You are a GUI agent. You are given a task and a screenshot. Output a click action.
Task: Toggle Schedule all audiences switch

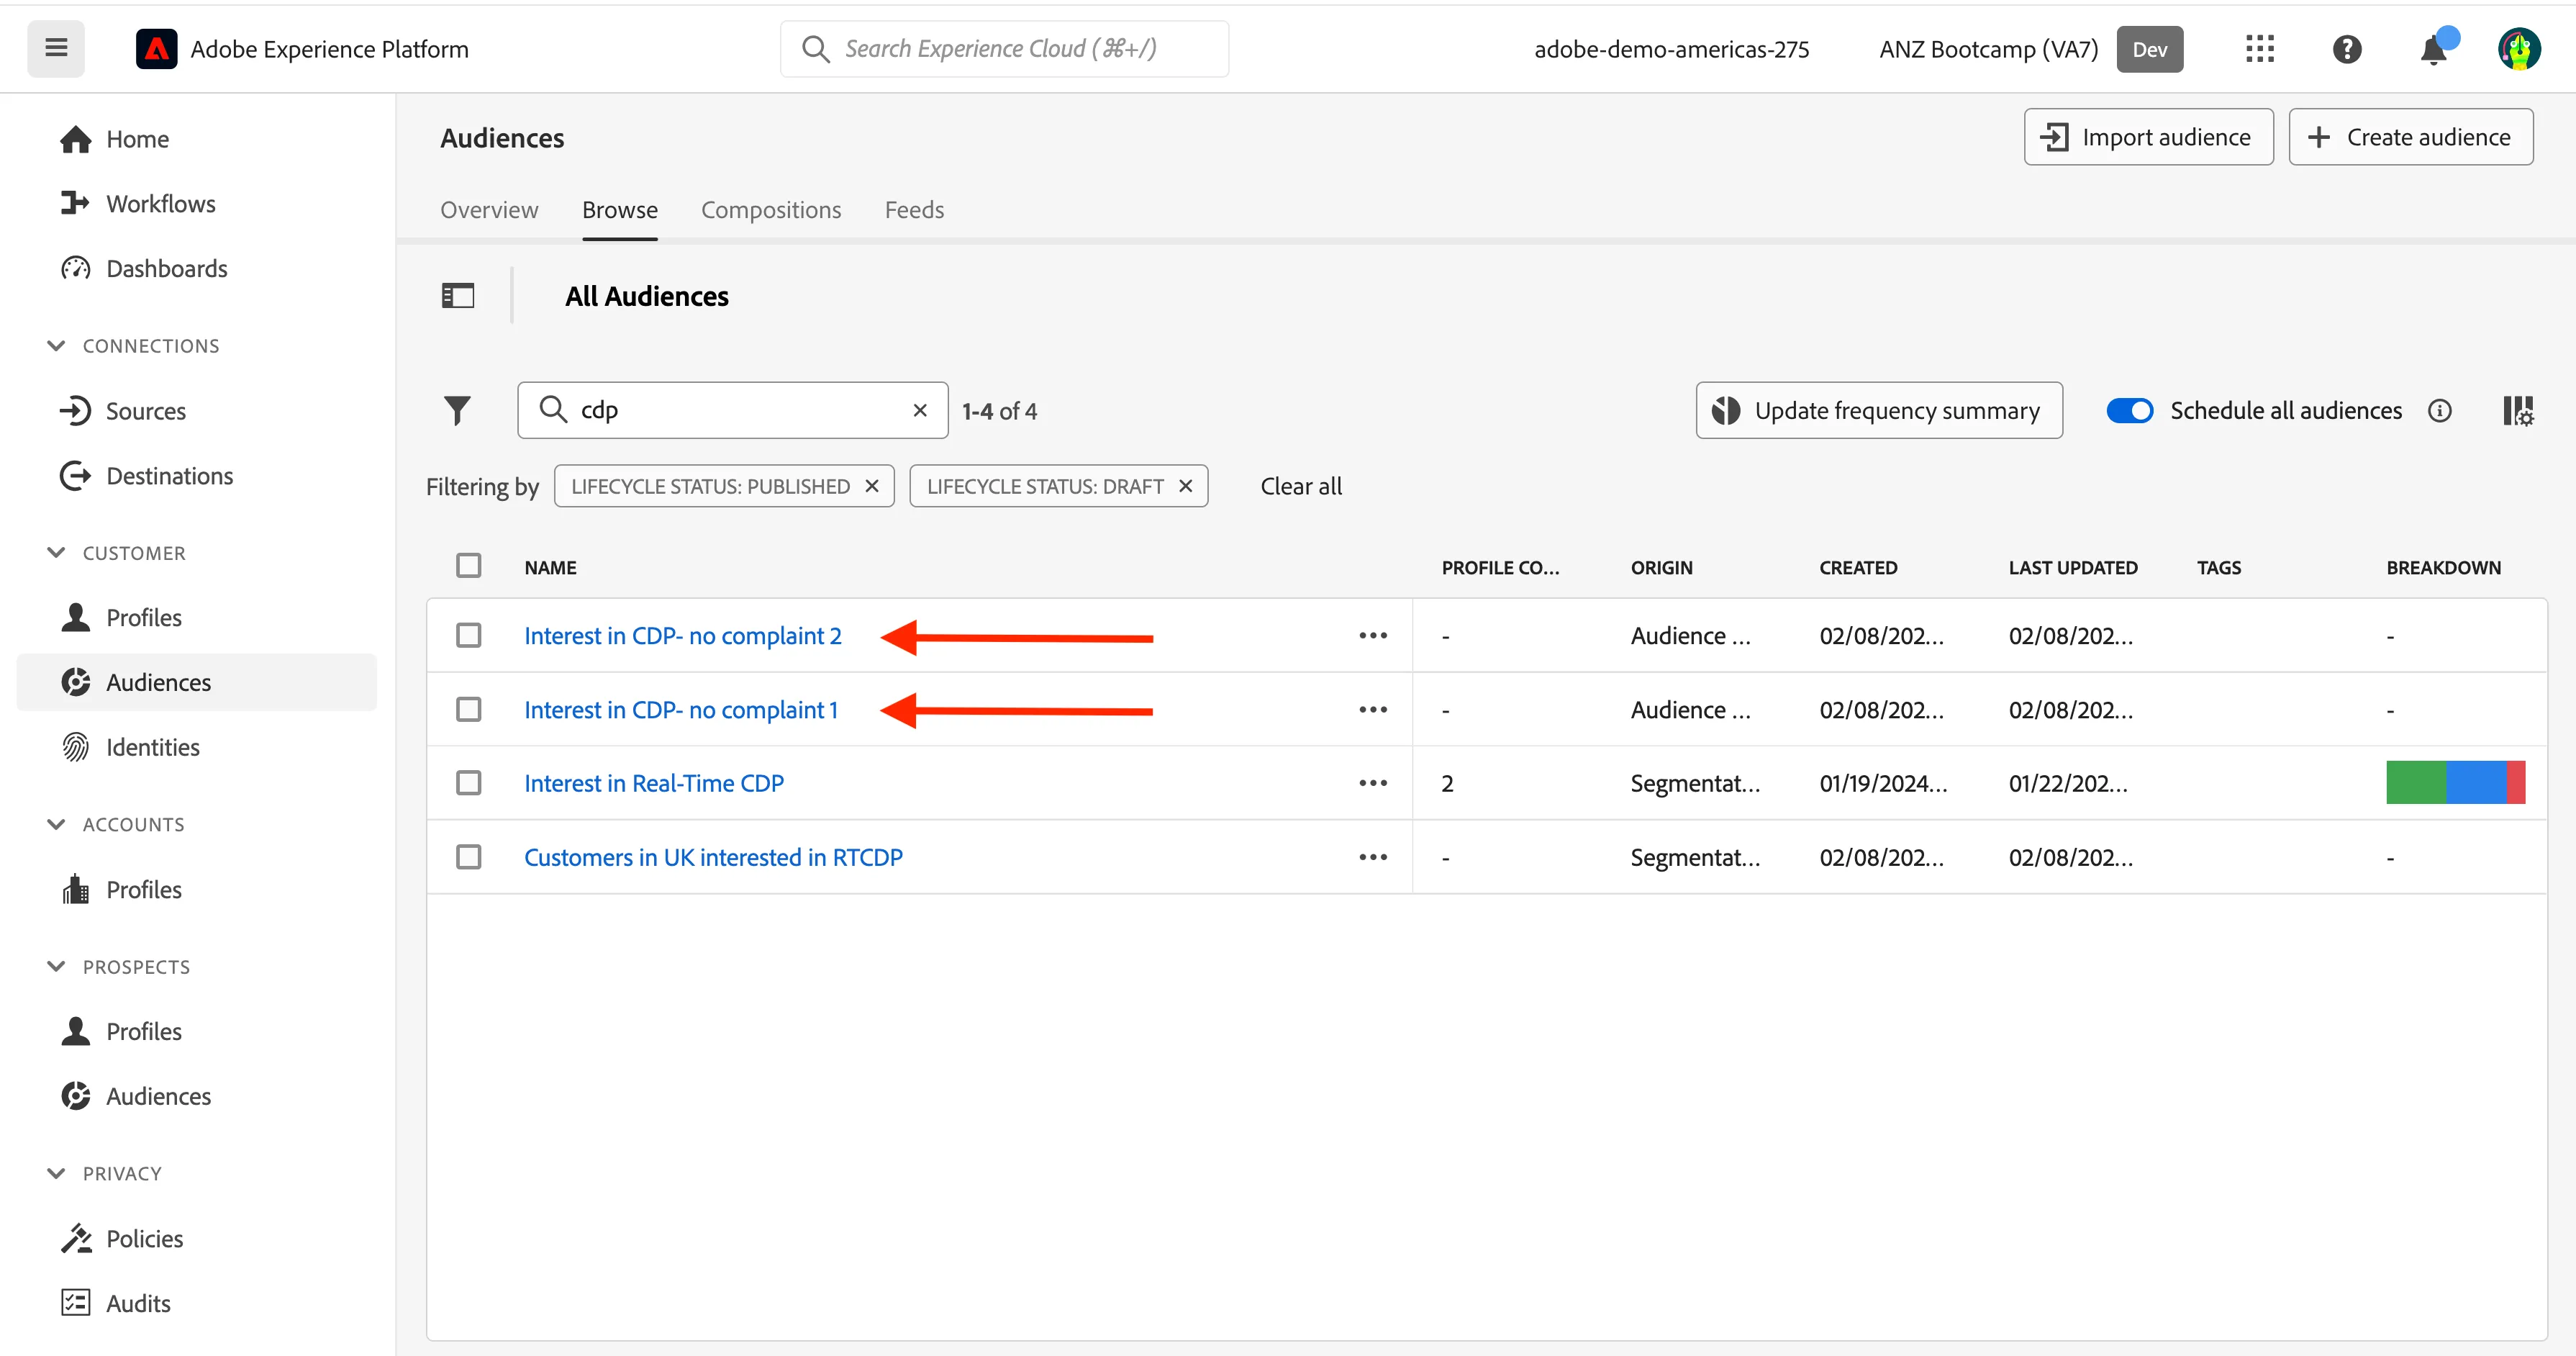(x=2130, y=410)
